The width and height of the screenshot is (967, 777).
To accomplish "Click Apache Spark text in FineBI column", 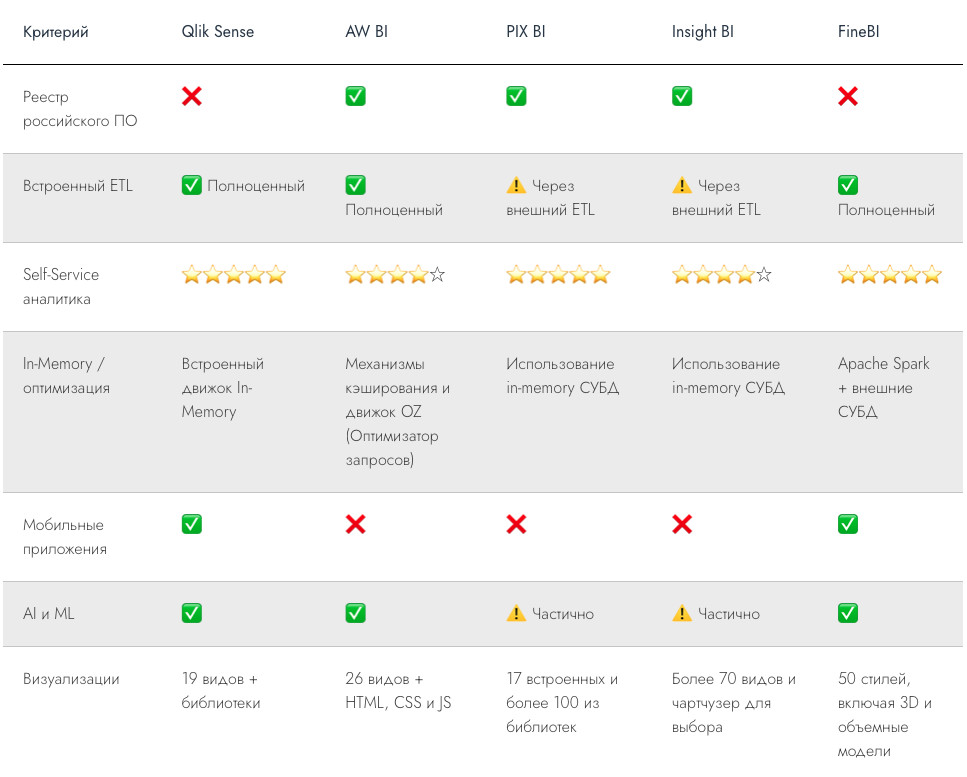I will [x=883, y=364].
